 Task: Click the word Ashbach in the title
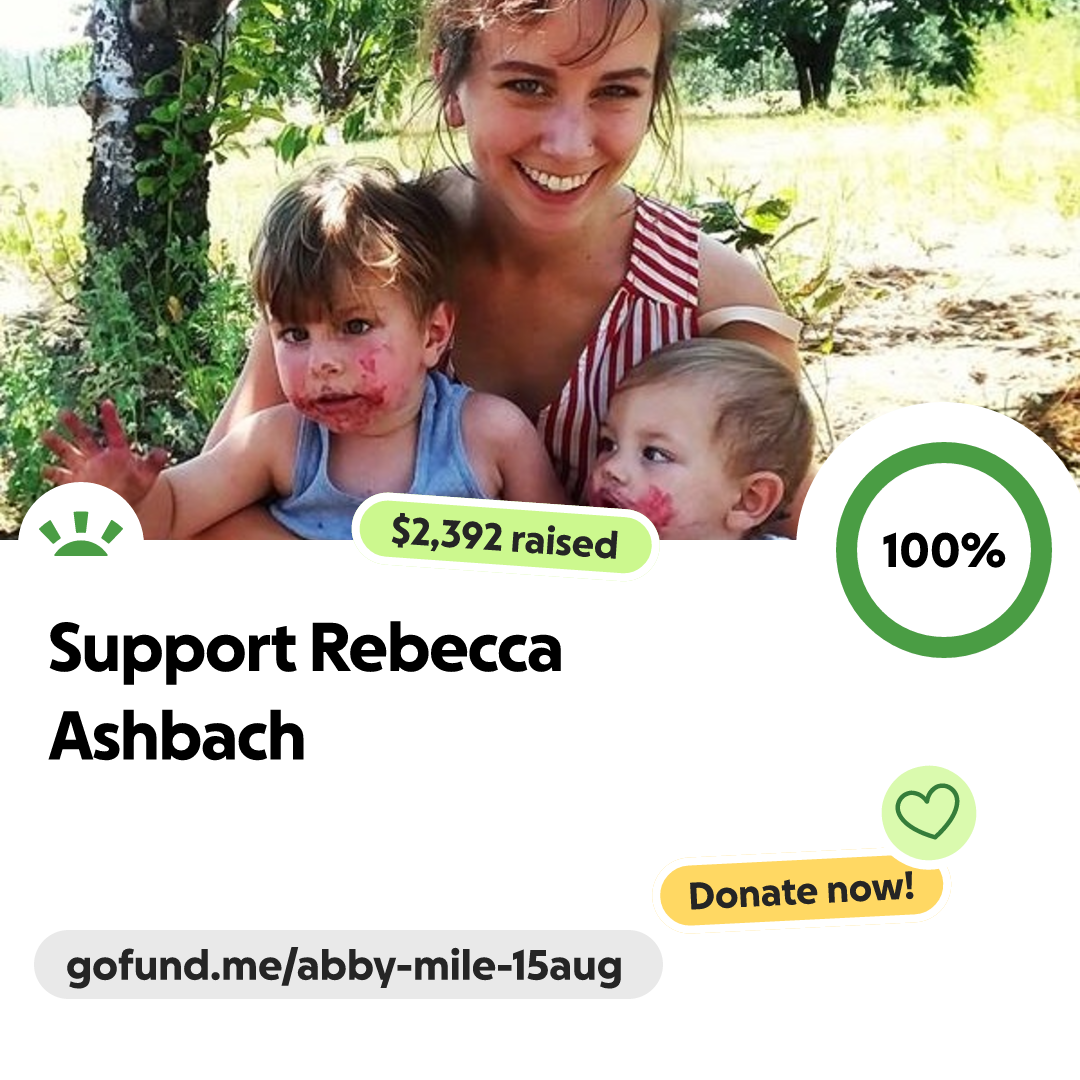click(177, 736)
